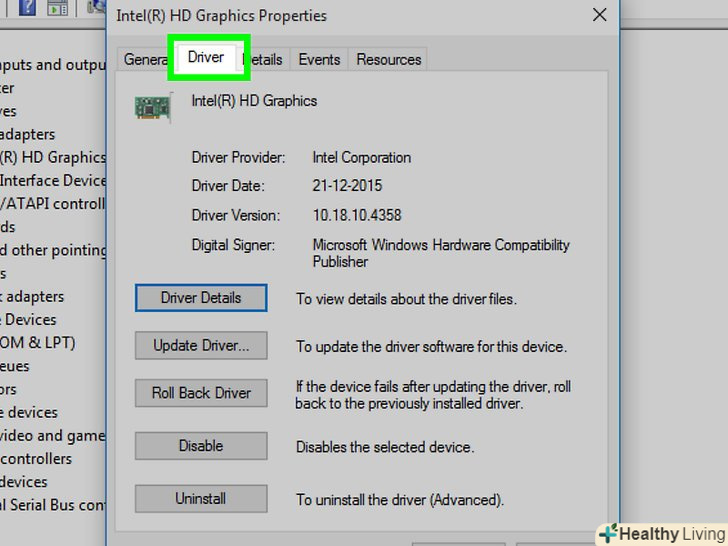This screenshot has width=728, height=546.
Task: Select 'other pointing' devices entry in Device Manager
Action: 53,250
